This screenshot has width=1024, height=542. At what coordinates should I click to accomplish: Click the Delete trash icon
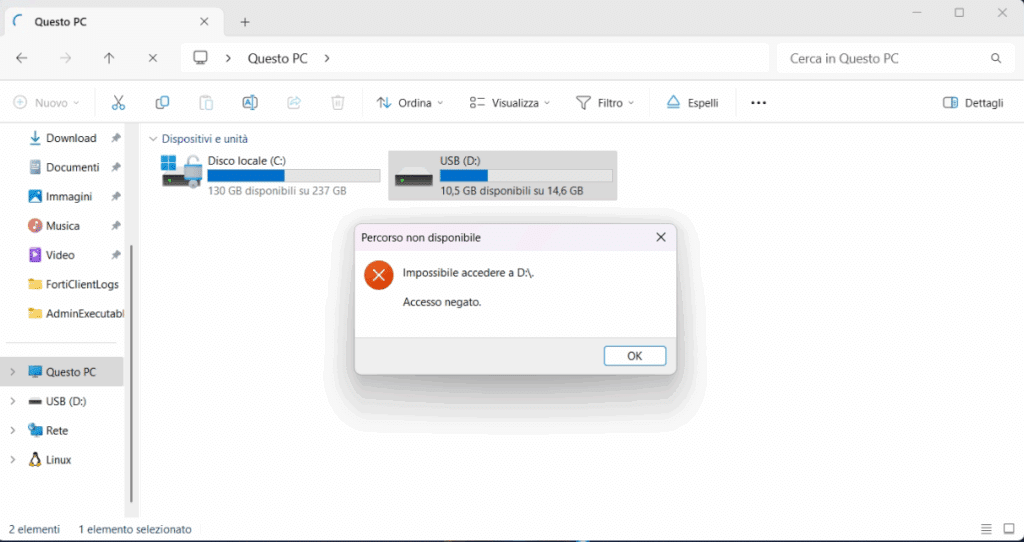[x=338, y=103]
